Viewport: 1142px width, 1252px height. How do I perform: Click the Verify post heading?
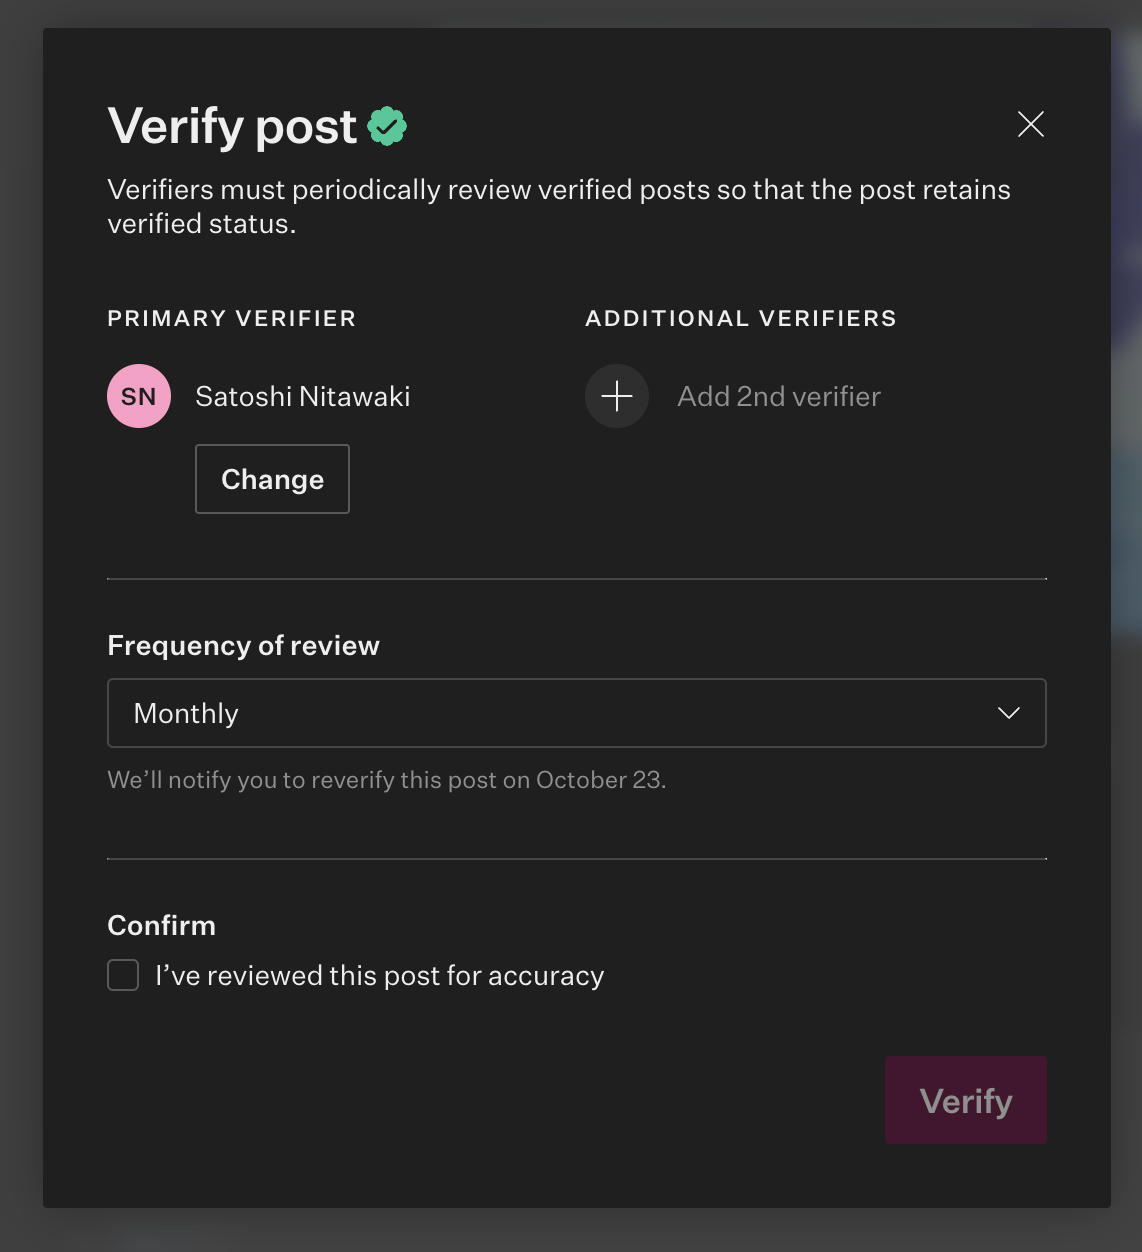(232, 126)
